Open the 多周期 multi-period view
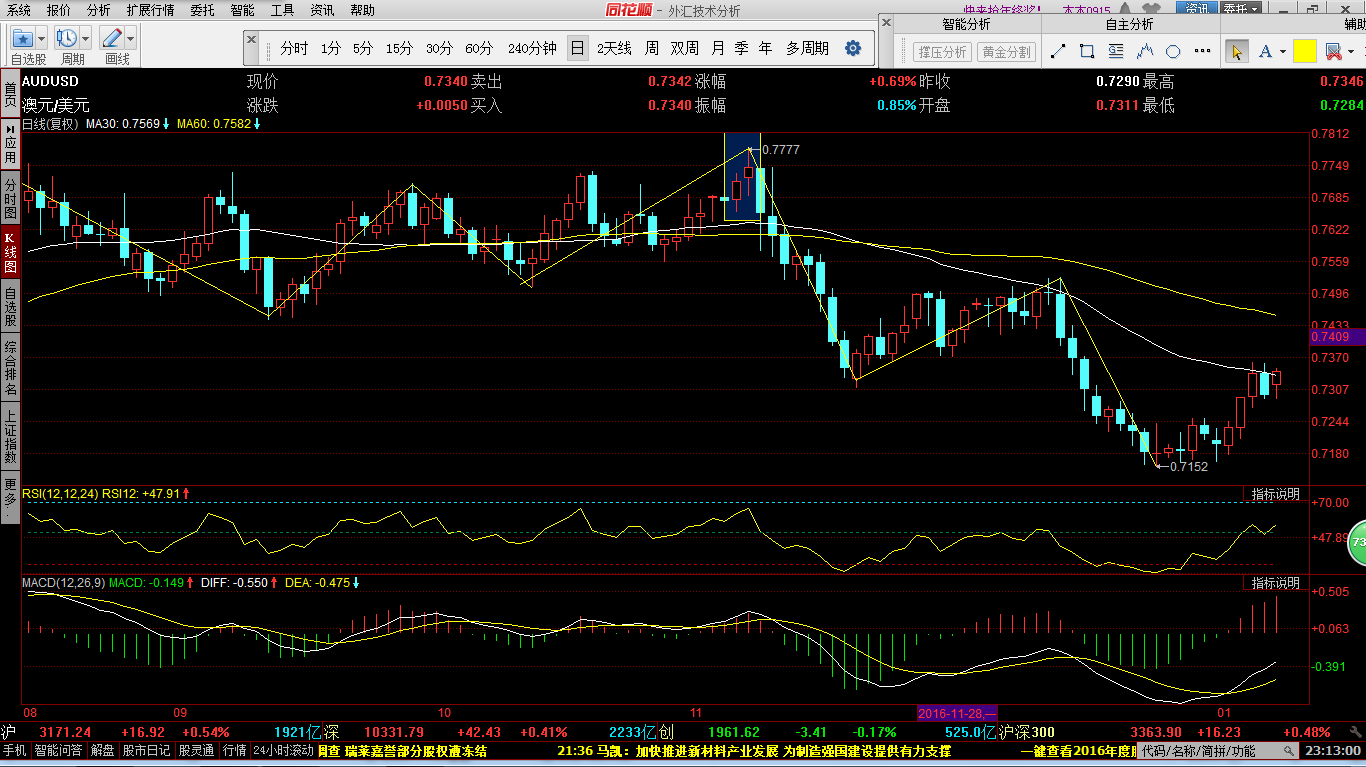 pos(807,48)
